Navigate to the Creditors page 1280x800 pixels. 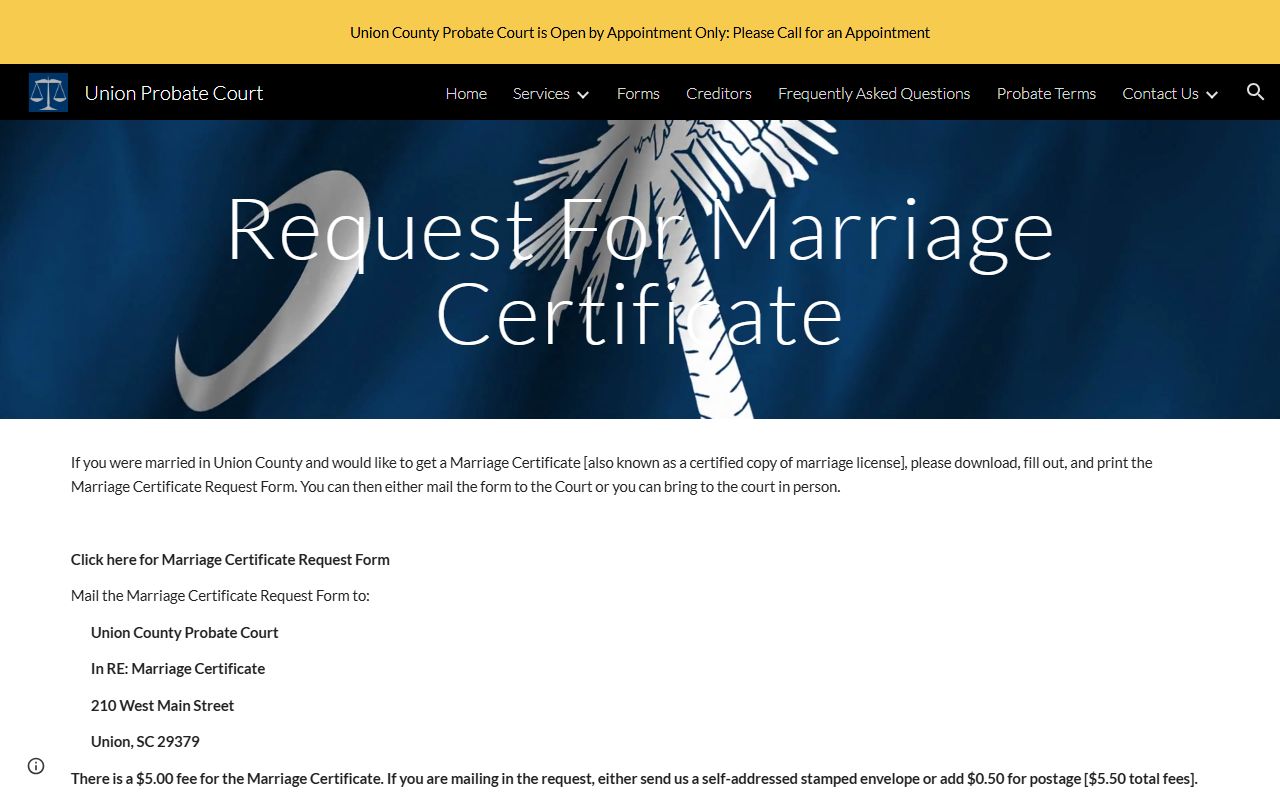pyautogui.click(x=719, y=93)
